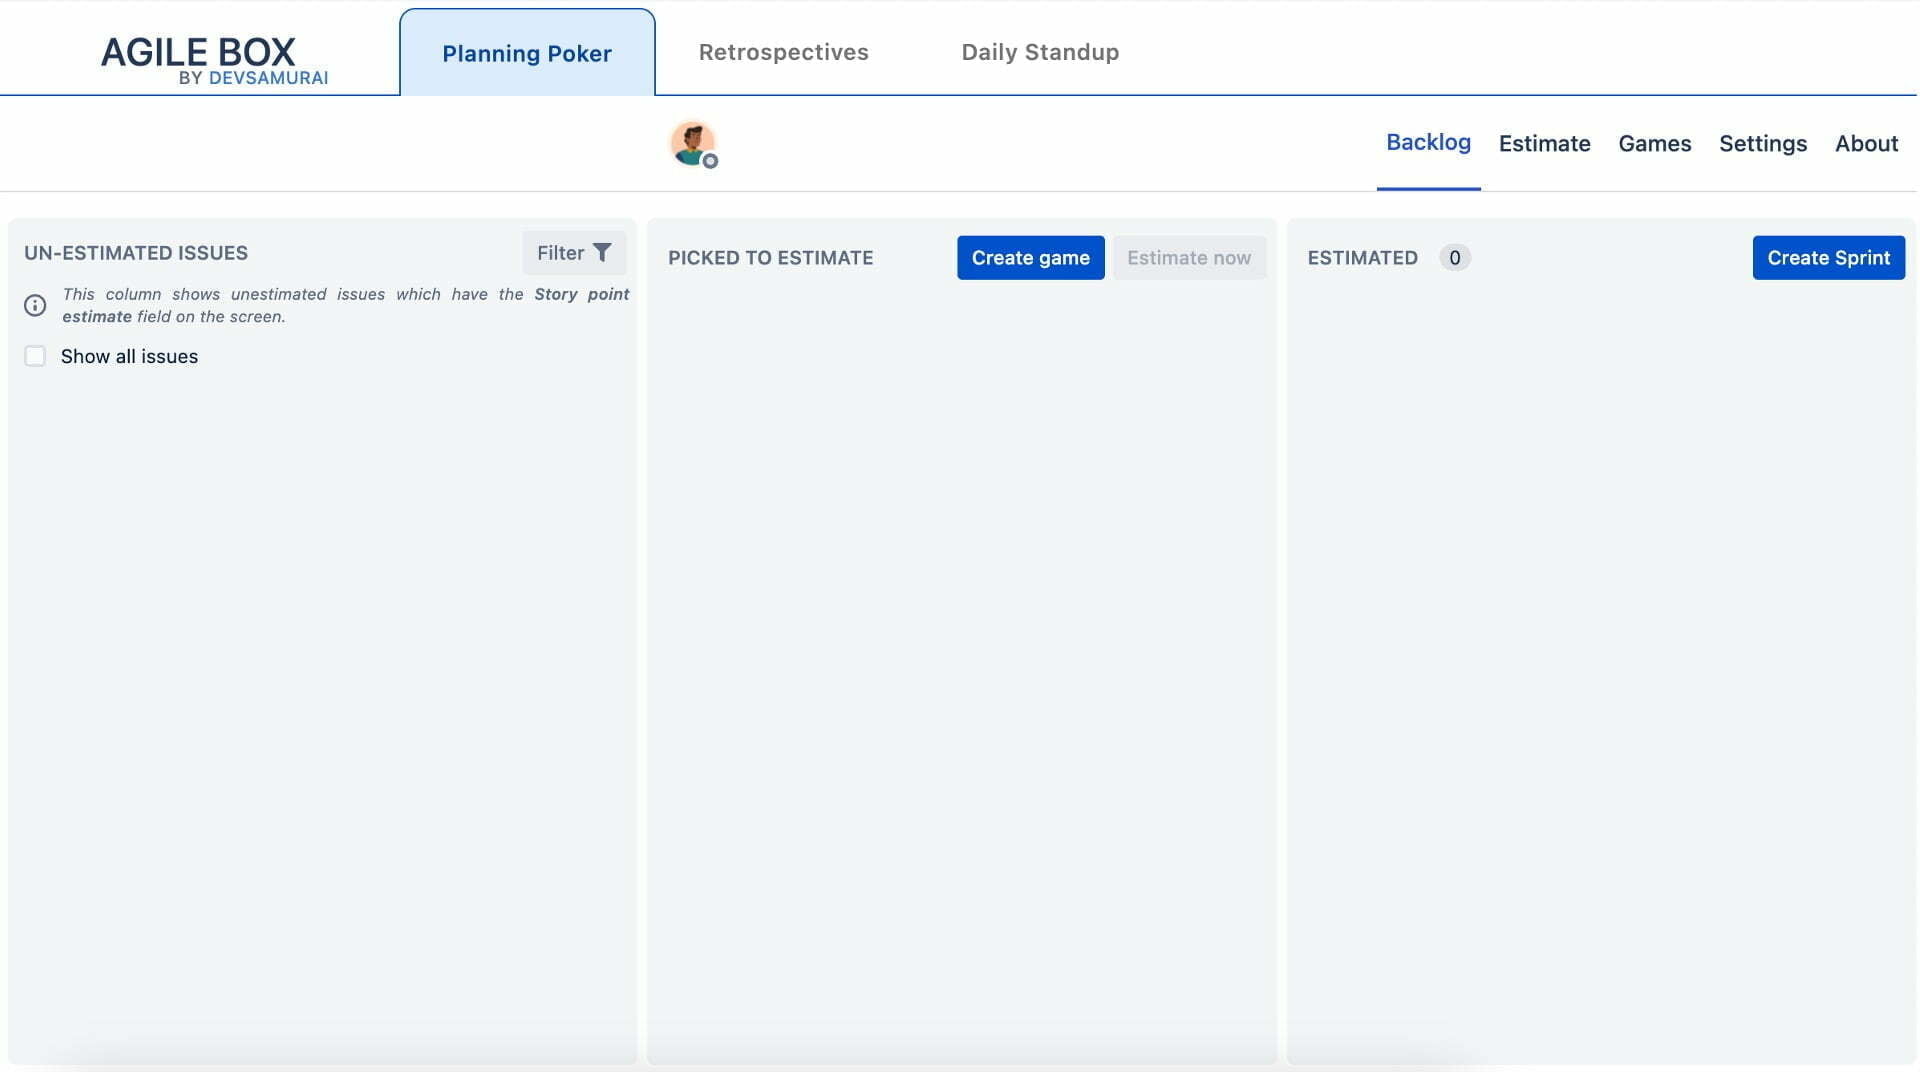Open the Filter funnel icon

pos(602,253)
